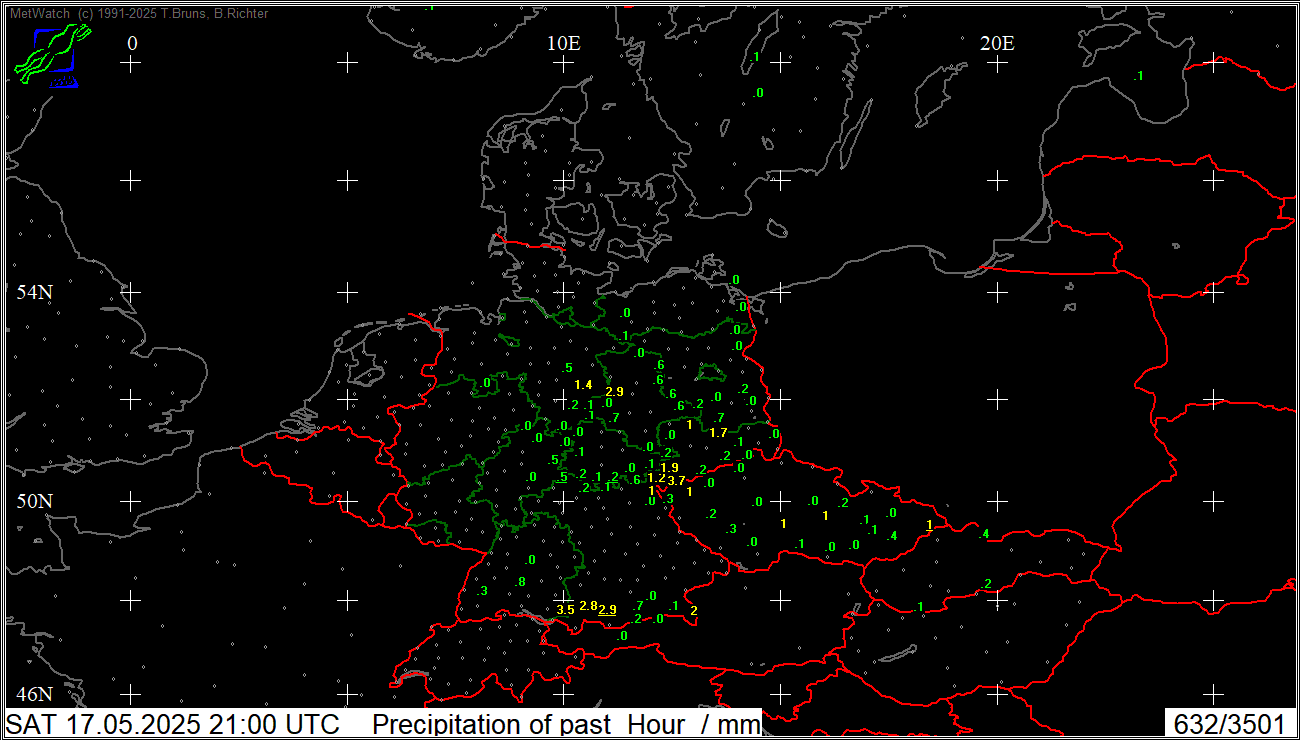The image size is (1300, 740).
Task: Click the "632/3501" station counter
Action: point(1230,724)
